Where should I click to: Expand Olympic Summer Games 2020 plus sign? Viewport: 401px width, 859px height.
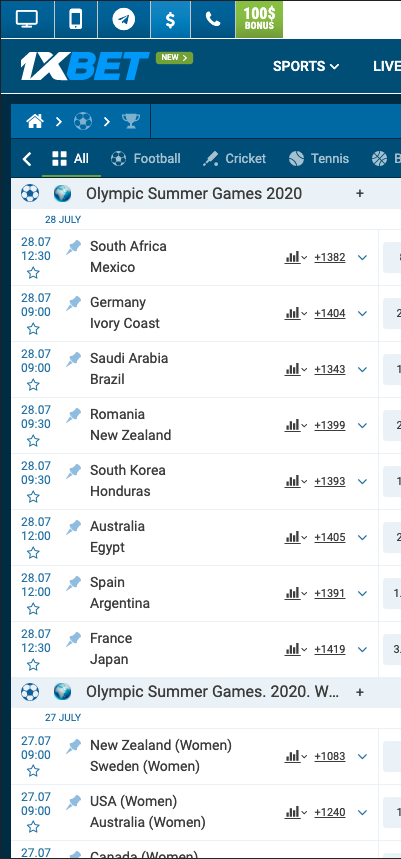click(360, 193)
